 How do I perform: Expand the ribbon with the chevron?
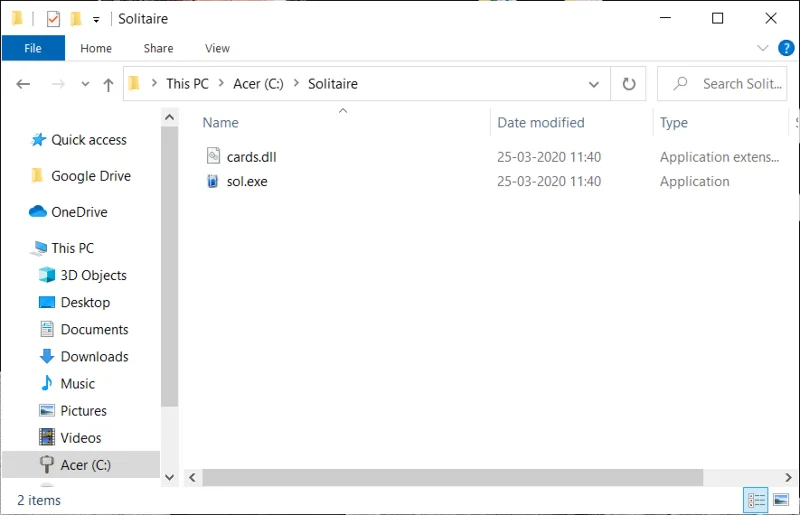click(762, 48)
